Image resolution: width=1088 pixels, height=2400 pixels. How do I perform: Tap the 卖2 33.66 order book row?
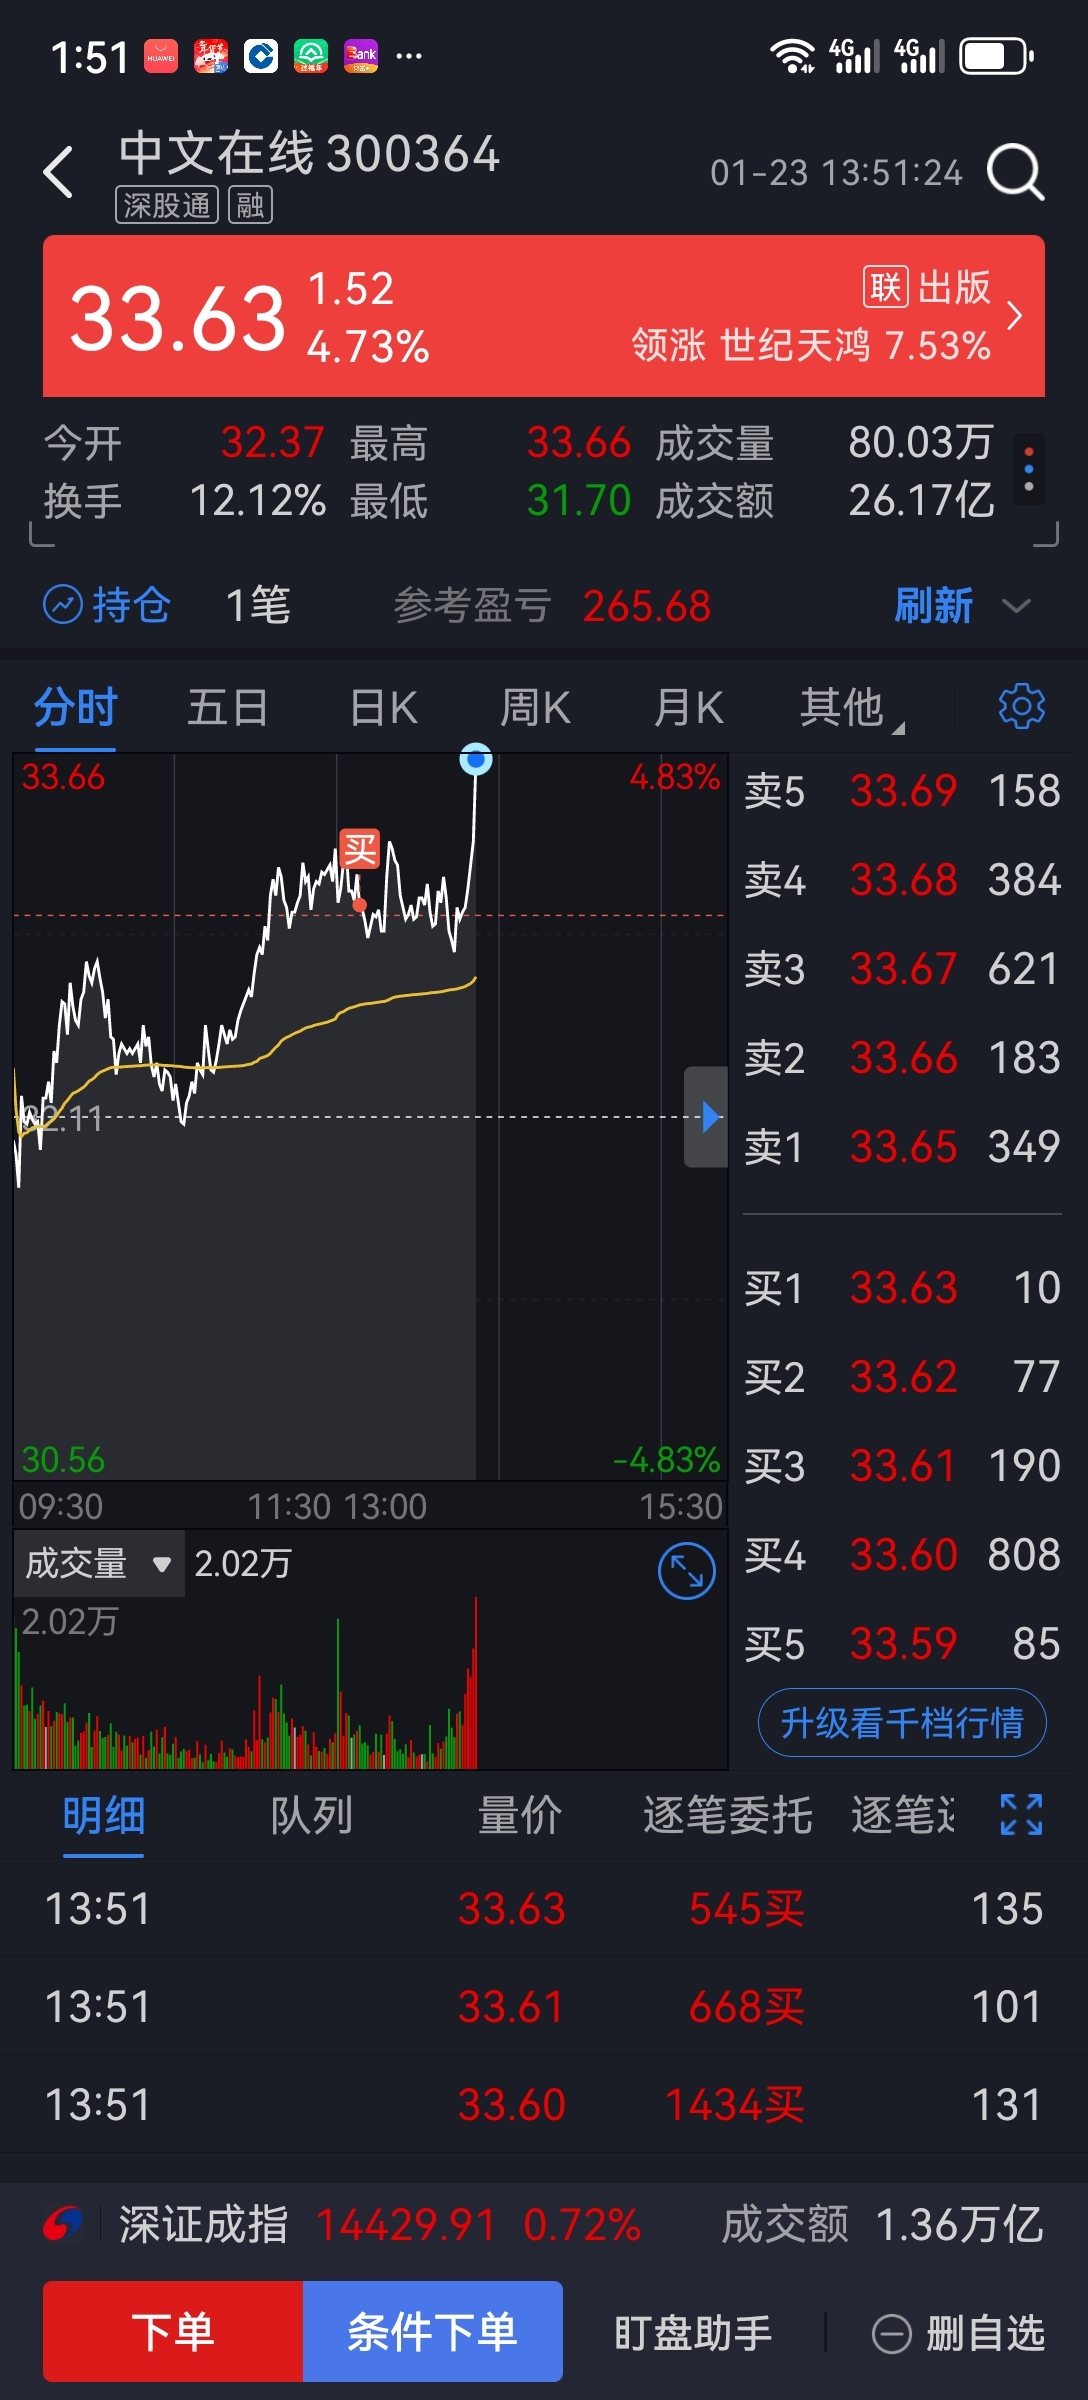(x=902, y=1058)
